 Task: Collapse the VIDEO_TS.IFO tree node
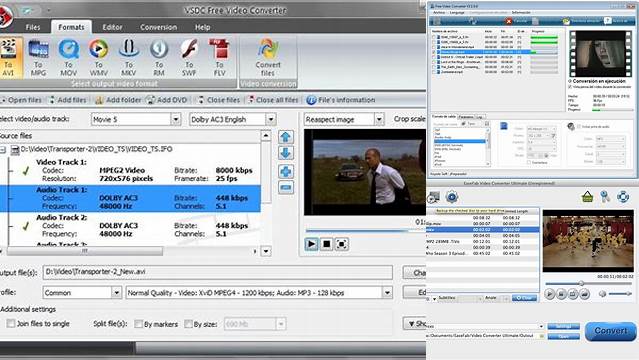tap(2, 150)
